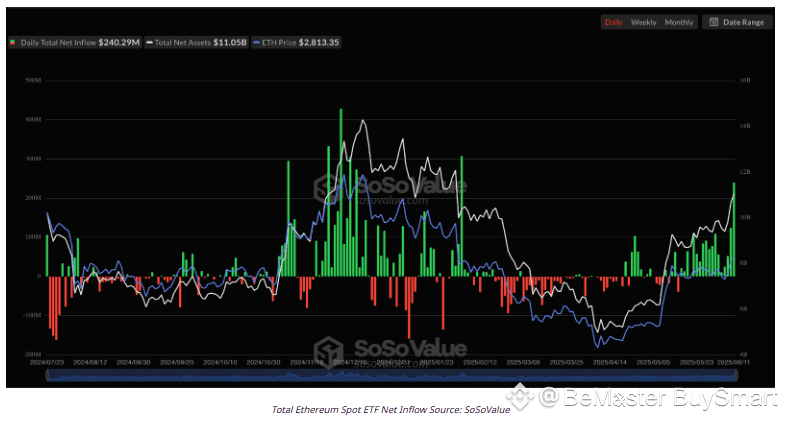Screen dimensions: 785x422
Task: Click the white Total Net Assets legend marker
Action: tap(149, 43)
